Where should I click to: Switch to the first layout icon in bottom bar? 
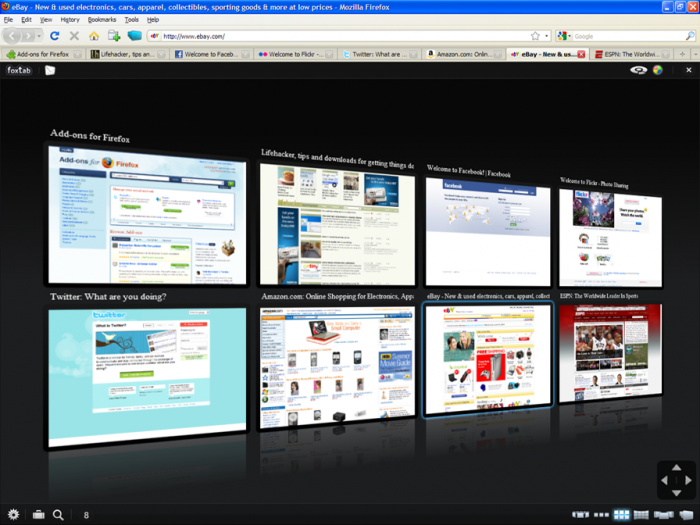click(x=580, y=515)
